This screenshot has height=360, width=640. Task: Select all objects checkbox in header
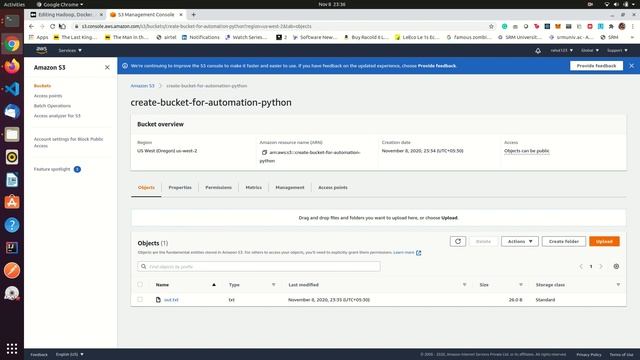tap(140, 284)
